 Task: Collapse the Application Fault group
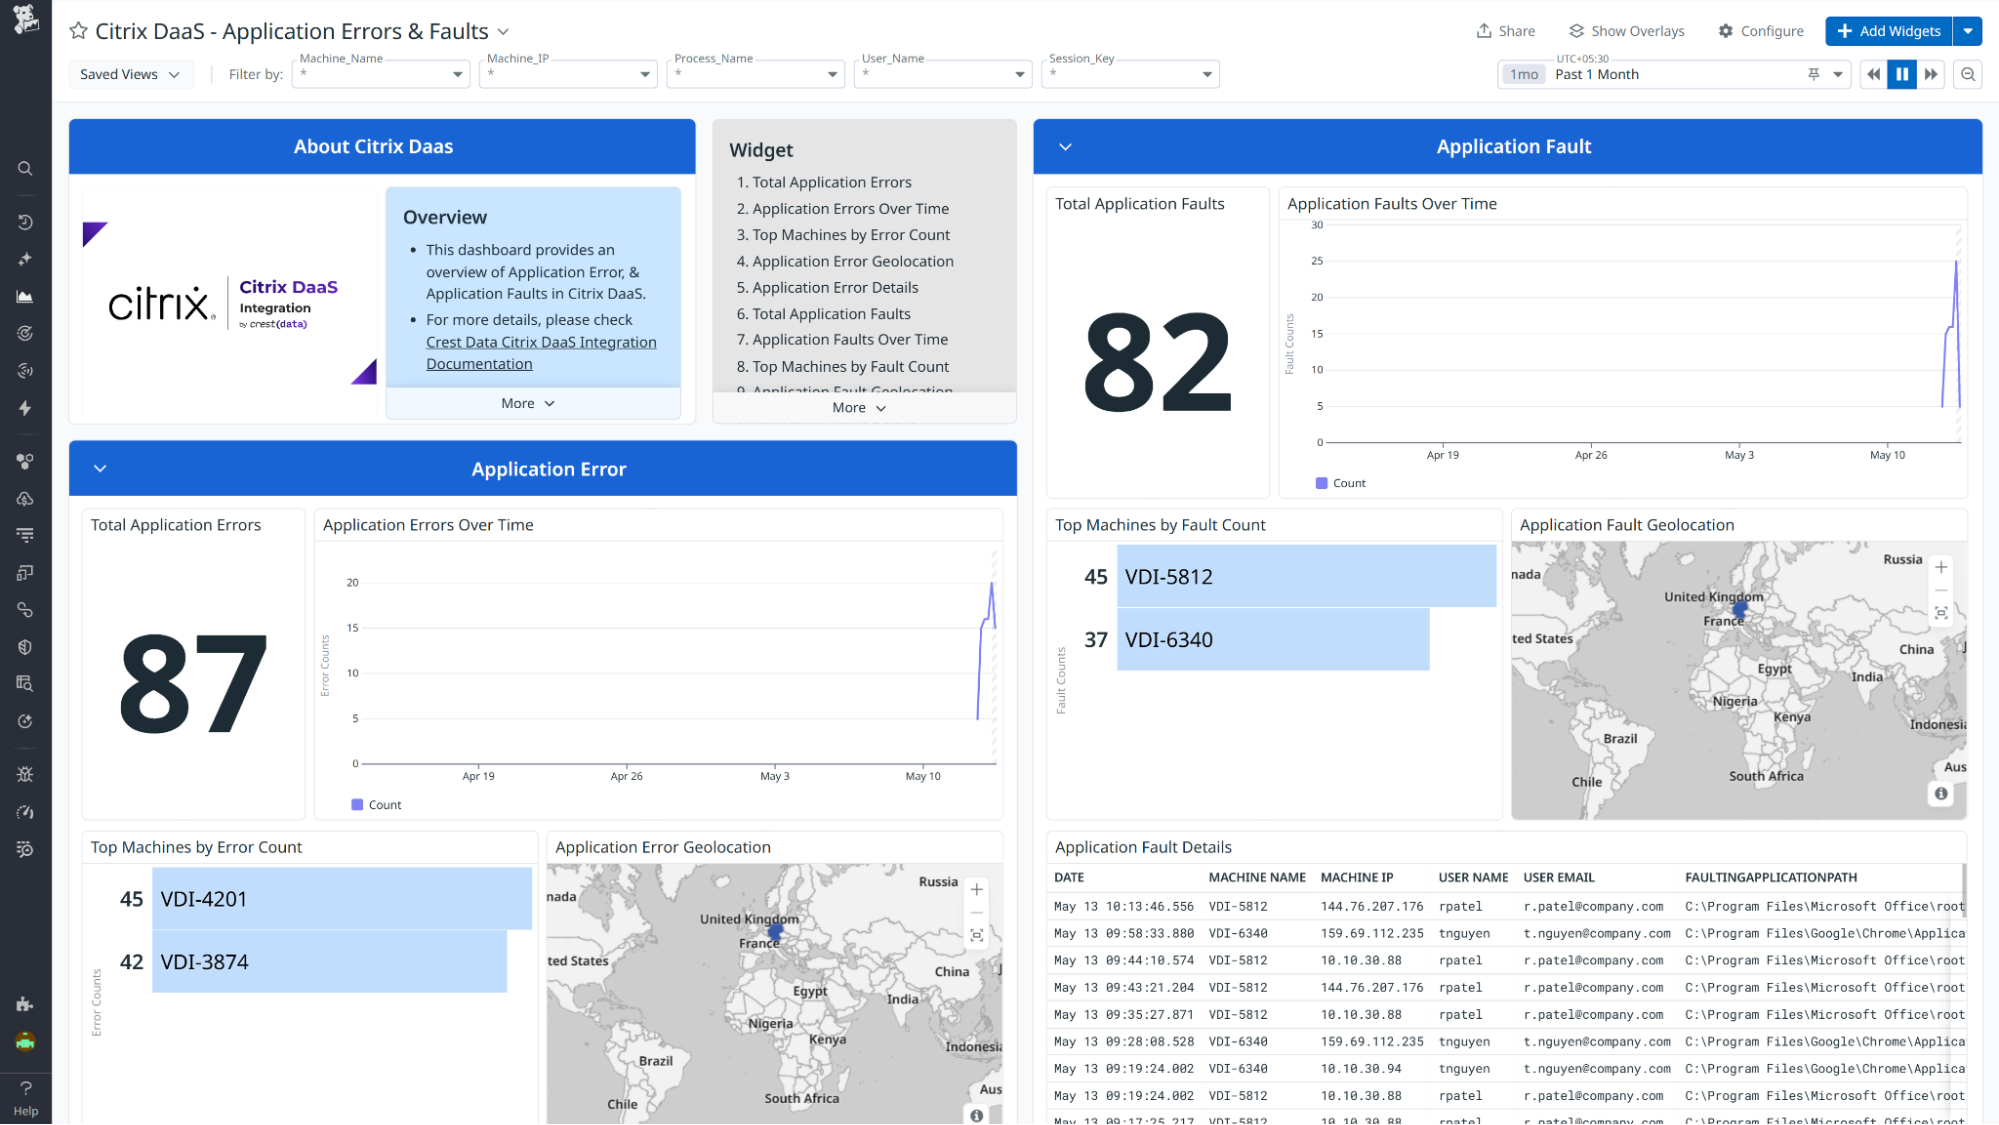pos(1065,147)
